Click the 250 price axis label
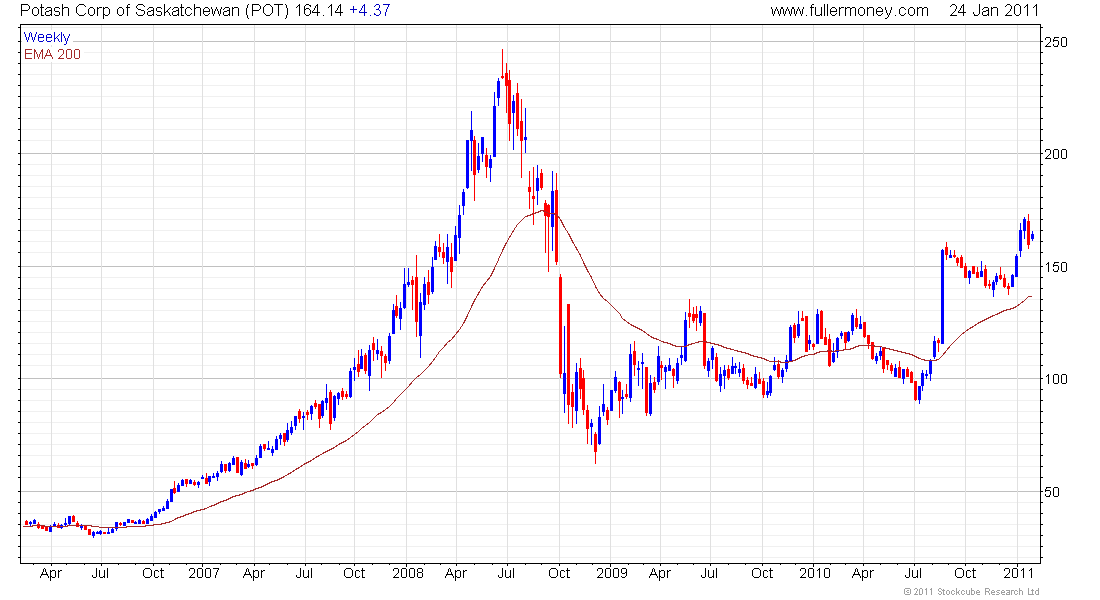The width and height of the screenshot is (1100, 600). coord(1056,42)
